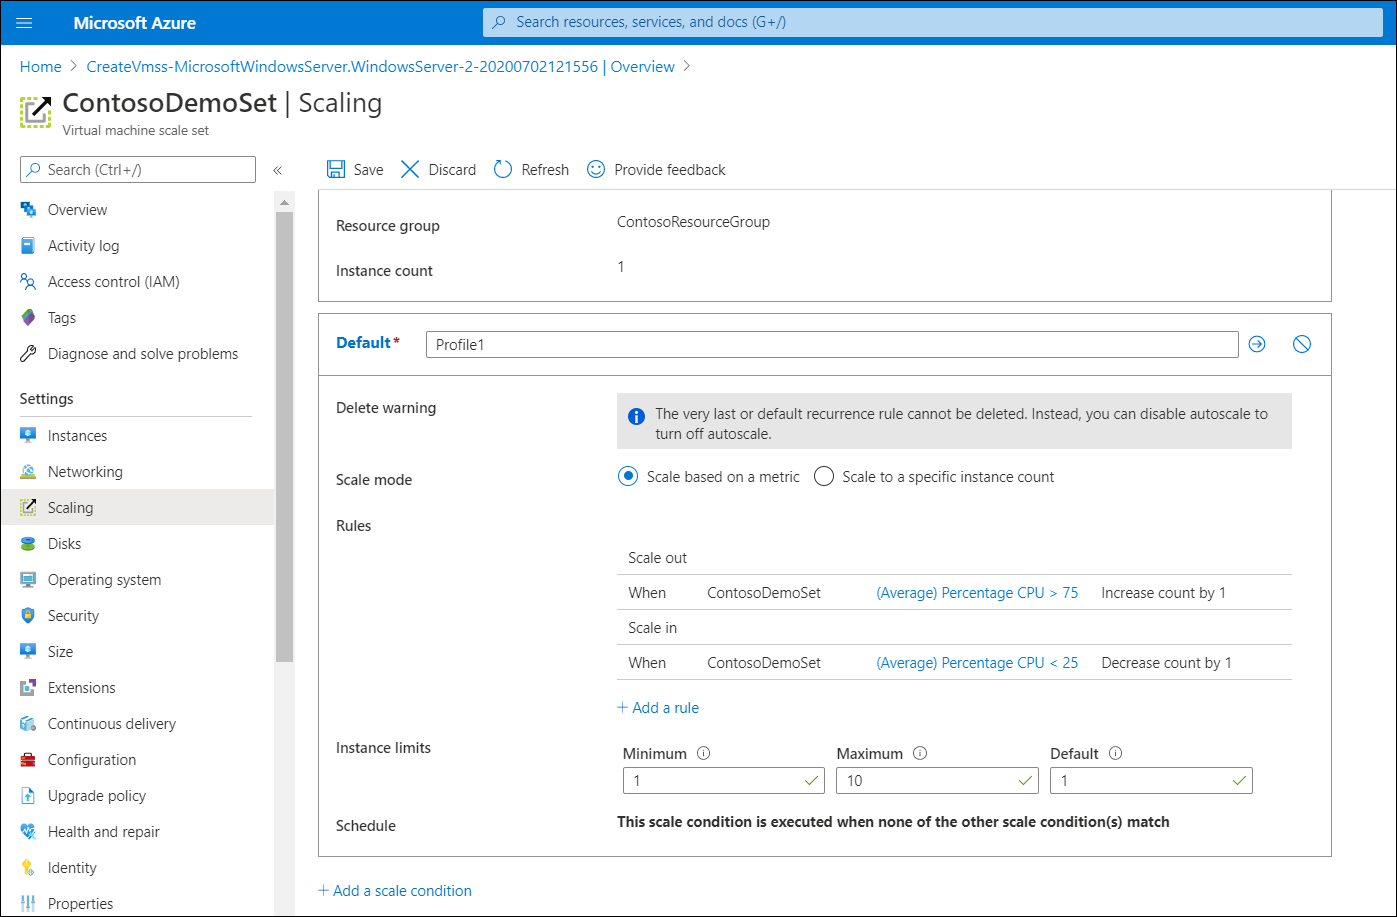This screenshot has height=917, width=1397.
Task: Click the arrow icon next to Profile1
Action: [x=1258, y=344]
